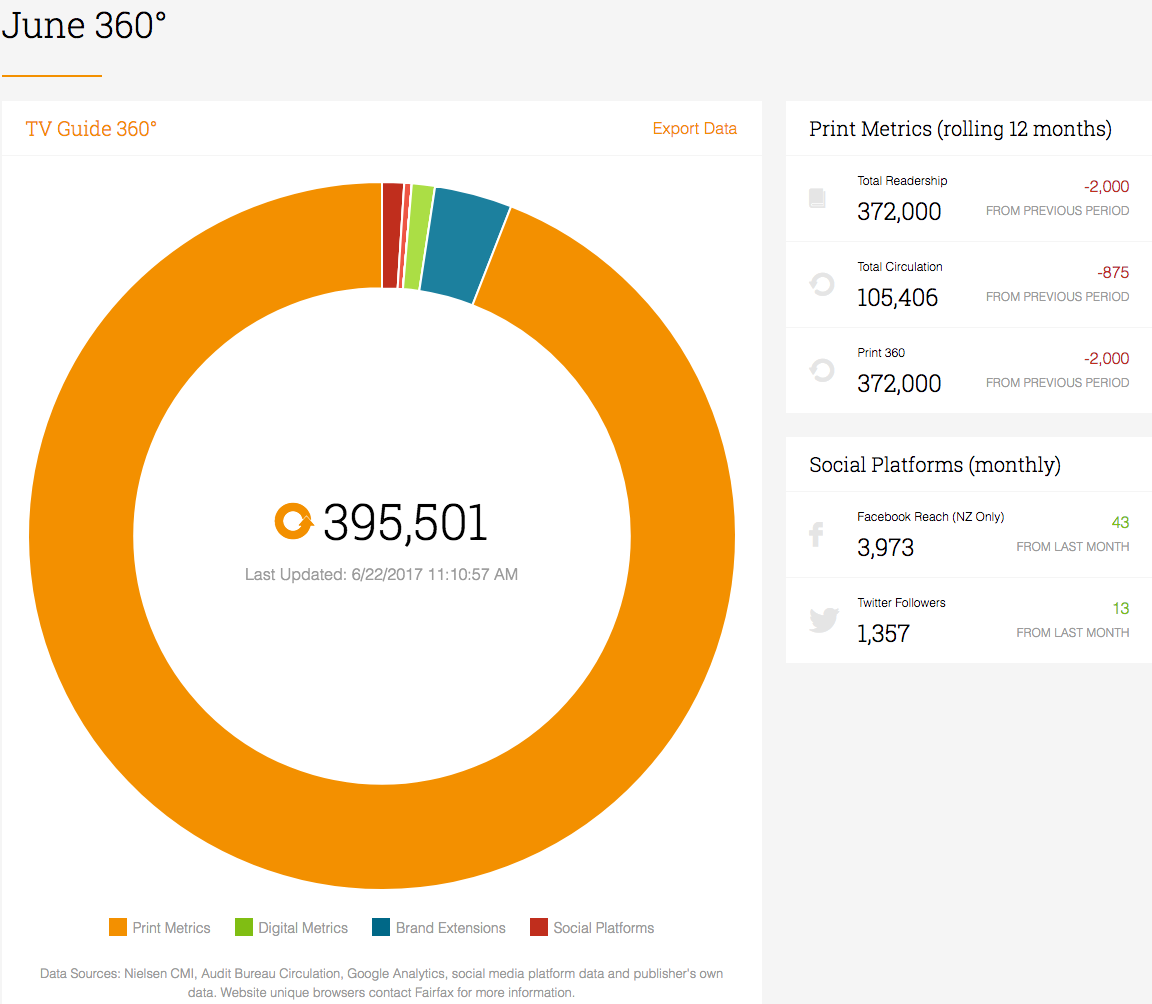Click the Print Metrics legend label
Screen dimensions: 1152x1004
[x=171, y=928]
